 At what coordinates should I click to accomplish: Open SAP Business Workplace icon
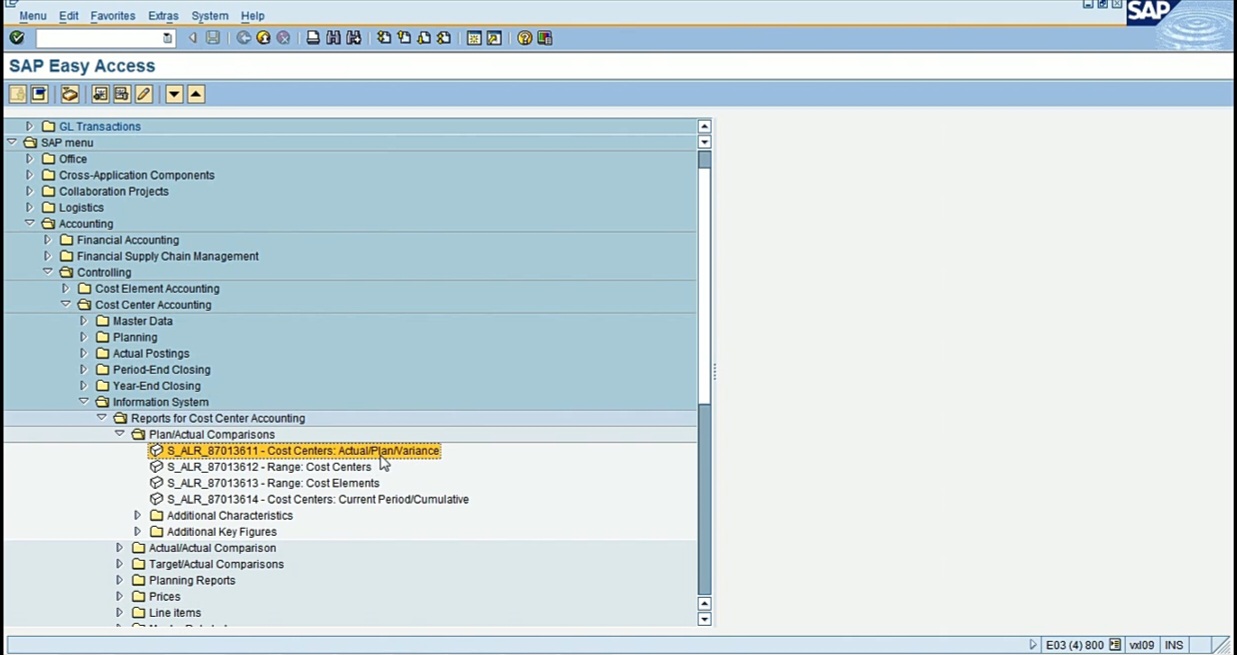tap(69, 94)
